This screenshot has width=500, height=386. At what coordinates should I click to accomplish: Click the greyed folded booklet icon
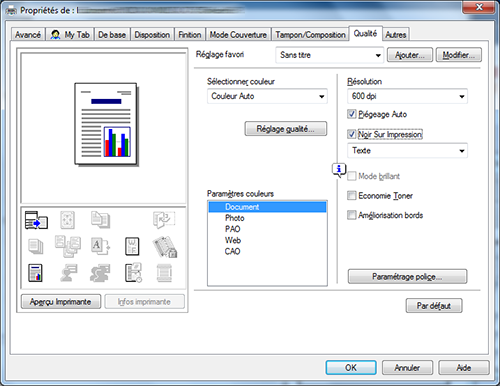coord(164,220)
